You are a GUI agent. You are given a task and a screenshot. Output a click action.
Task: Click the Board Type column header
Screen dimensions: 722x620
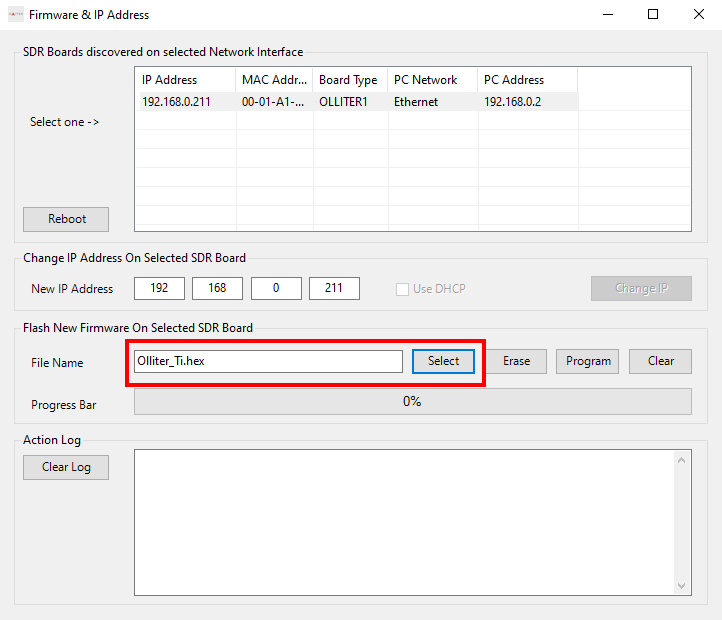[350, 80]
